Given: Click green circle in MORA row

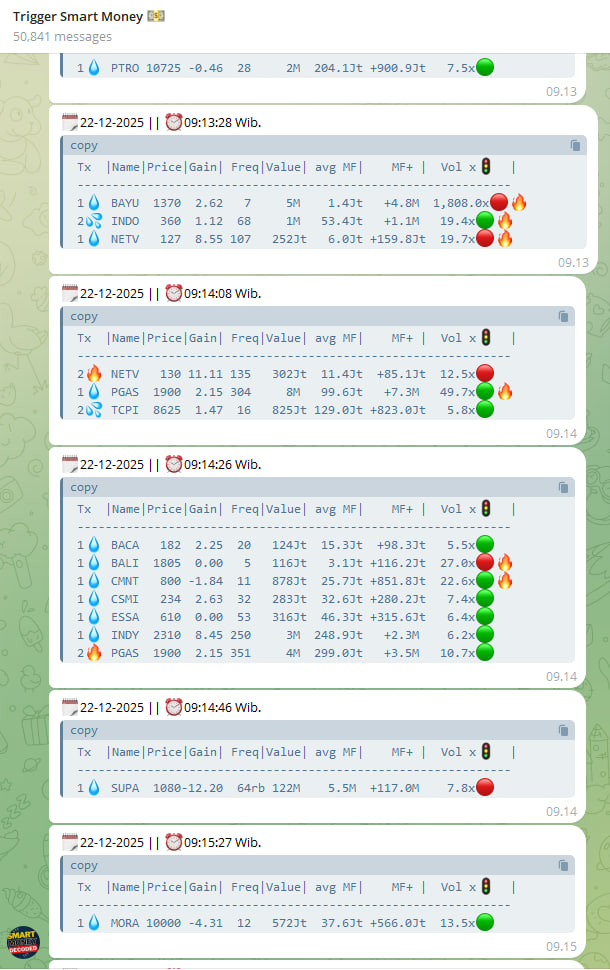Looking at the screenshot, I should point(485,922).
